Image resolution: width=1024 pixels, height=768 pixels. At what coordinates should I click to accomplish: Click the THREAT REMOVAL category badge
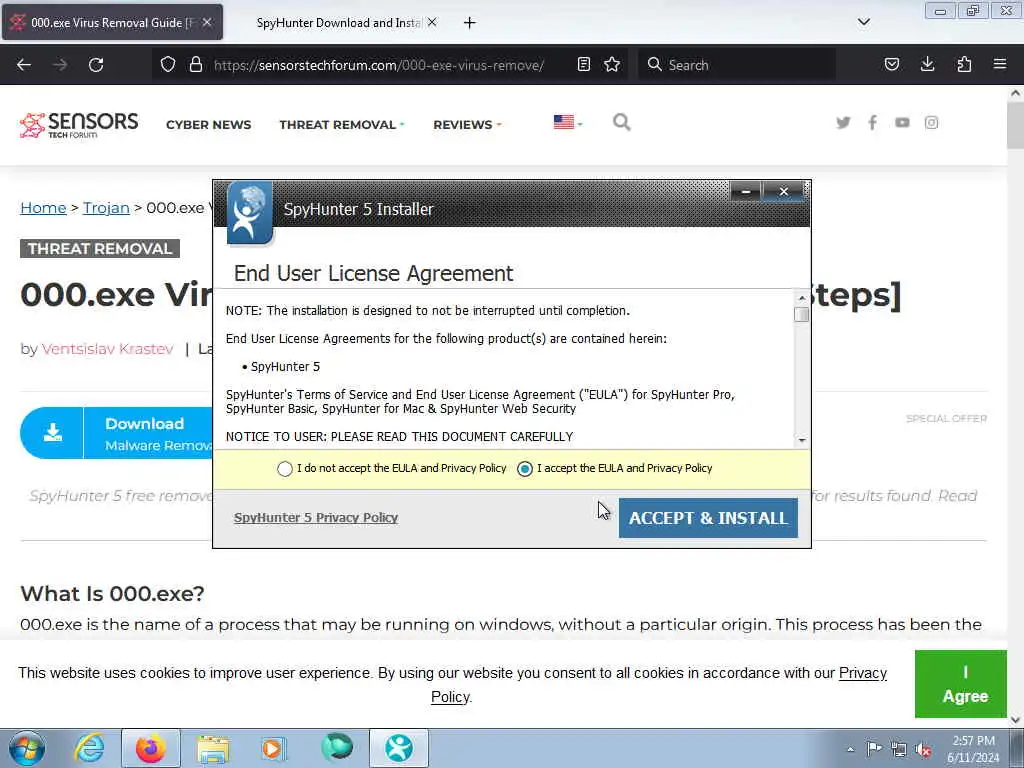tap(100, 249)
